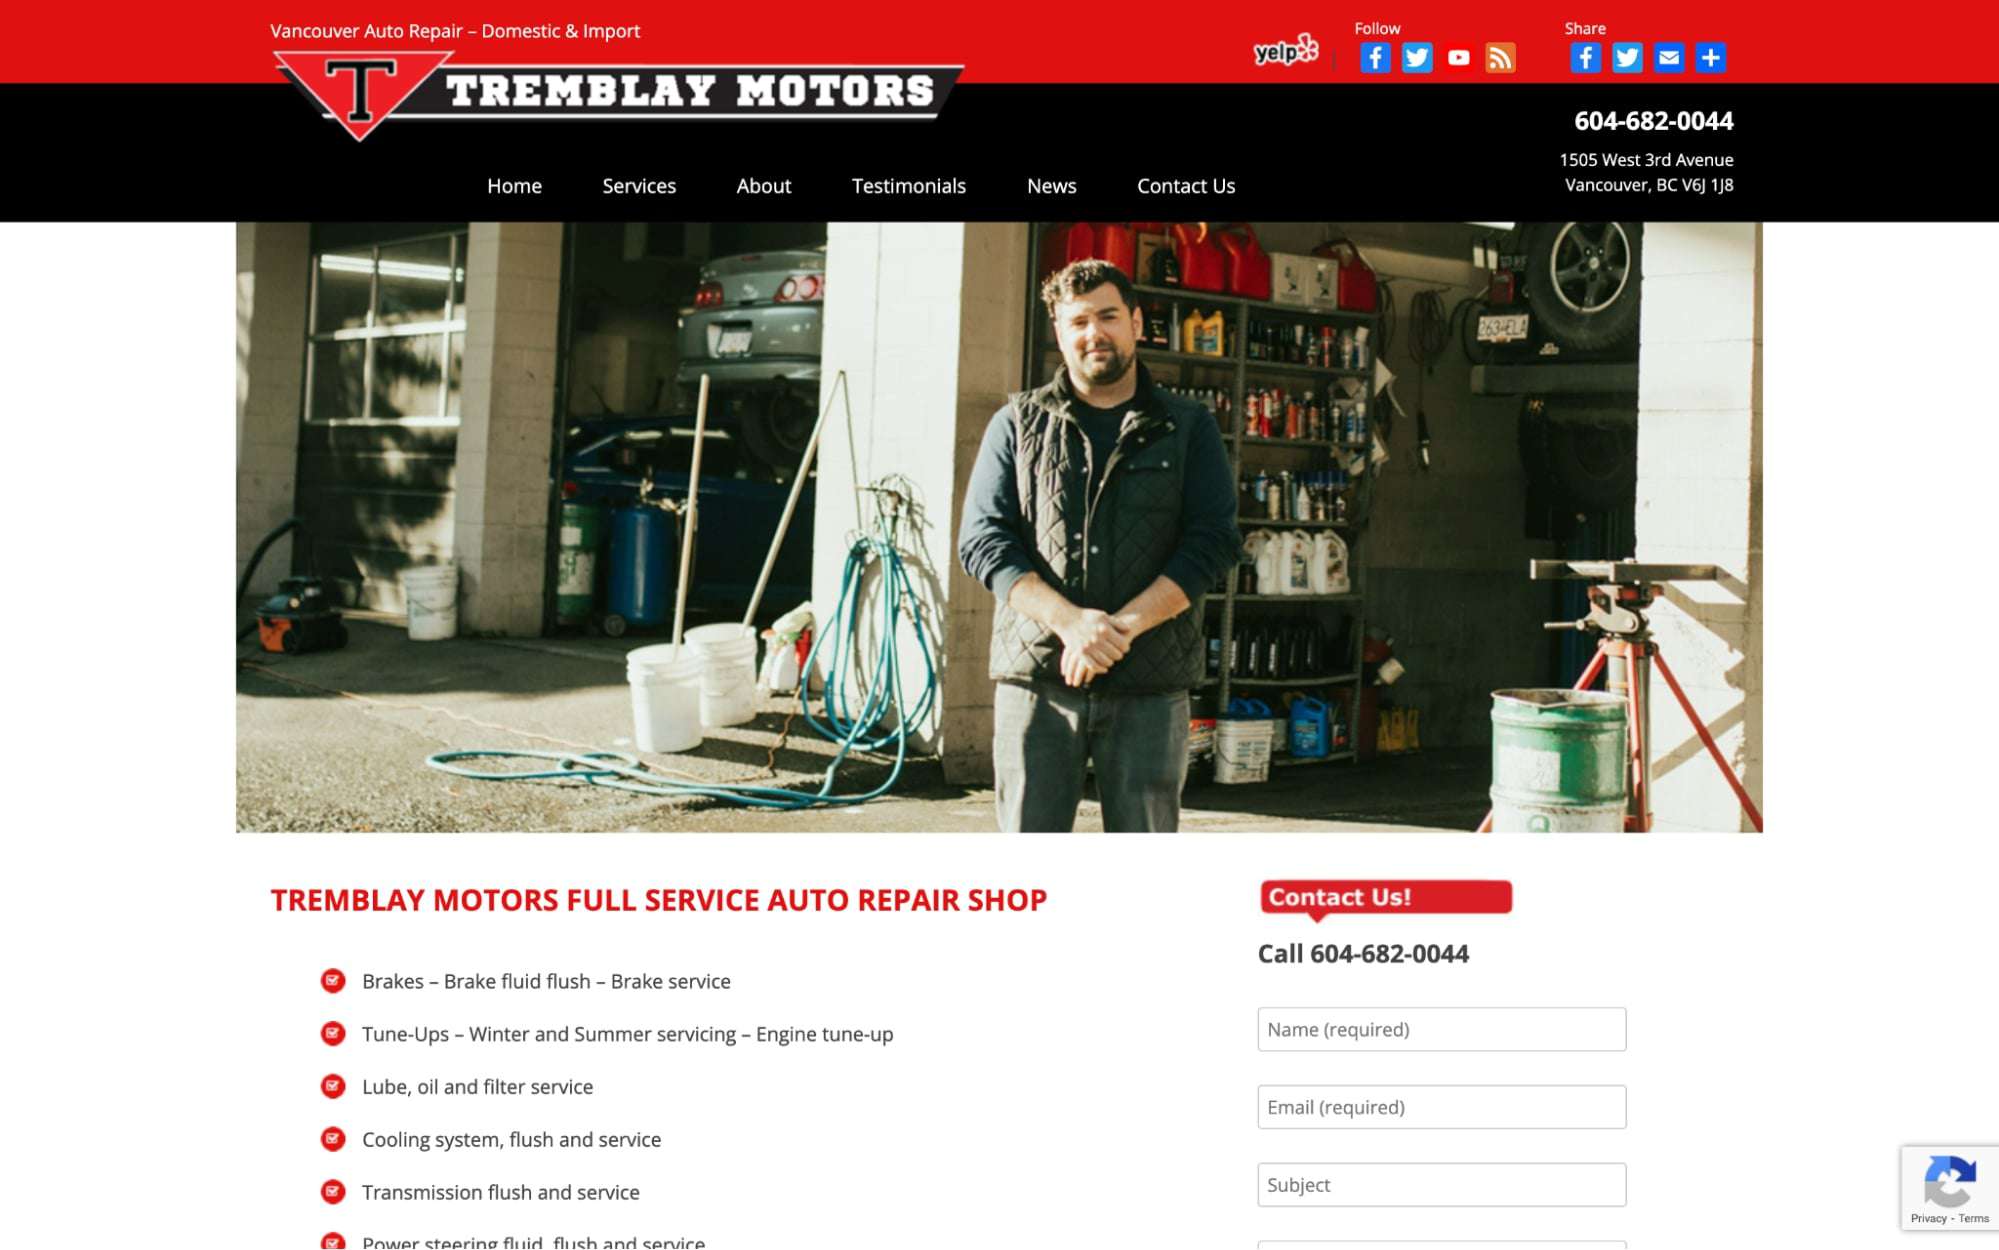Go to the Home menu item
This screenshot has height=1250, width=1999.
[514, 186]
